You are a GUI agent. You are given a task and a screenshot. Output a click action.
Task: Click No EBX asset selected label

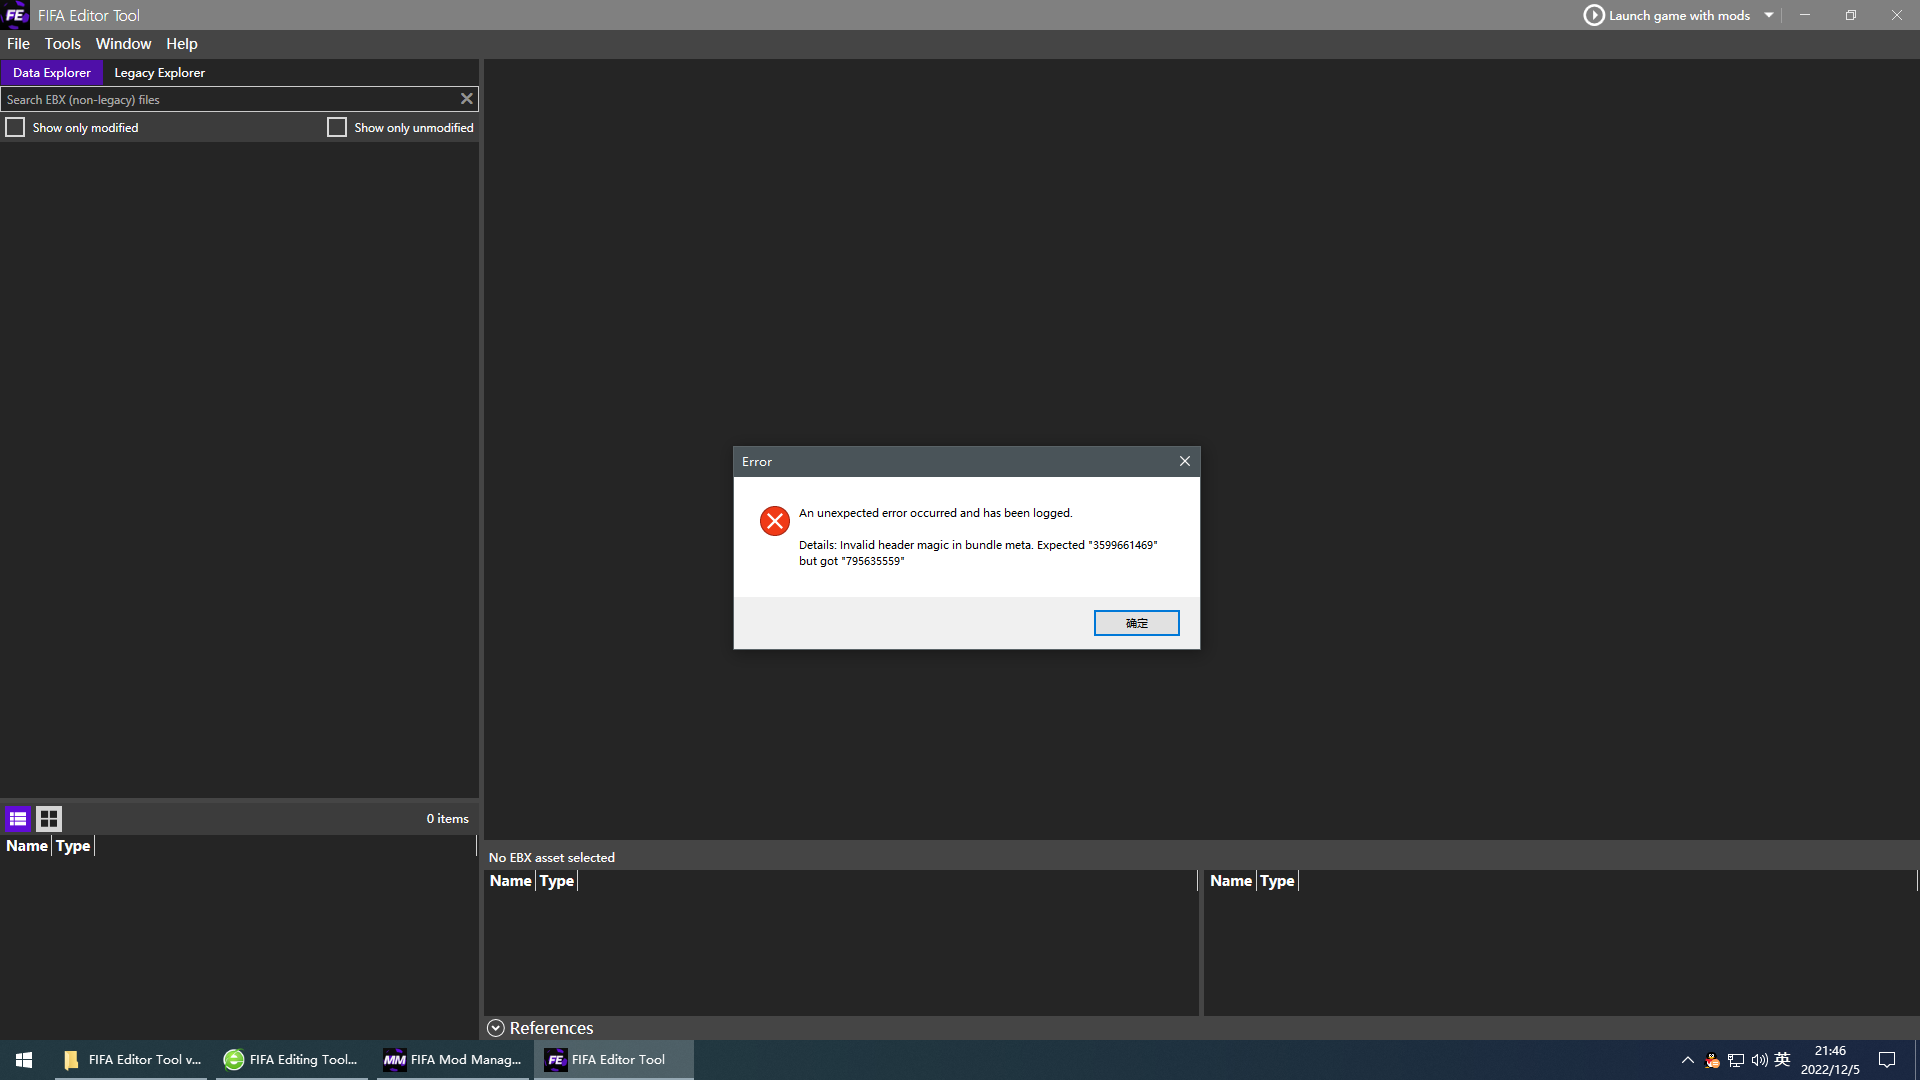coord(552,858)
